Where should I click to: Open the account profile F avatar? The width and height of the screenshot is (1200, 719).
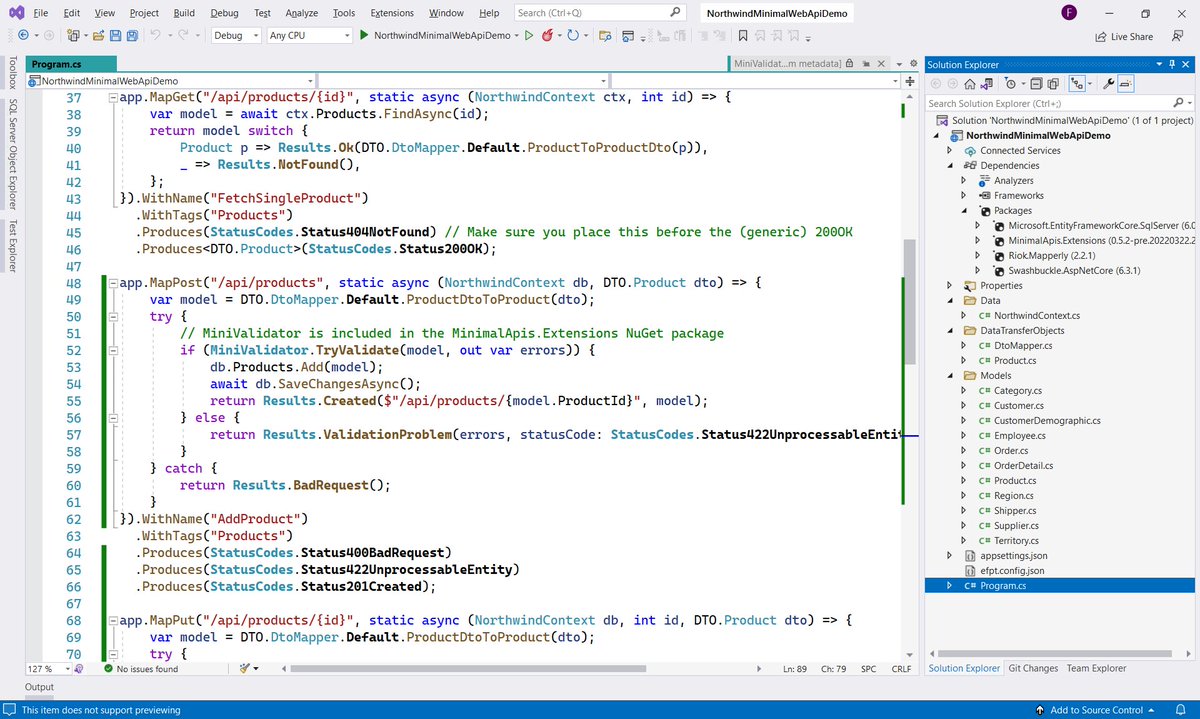(x=1069, y=13)
